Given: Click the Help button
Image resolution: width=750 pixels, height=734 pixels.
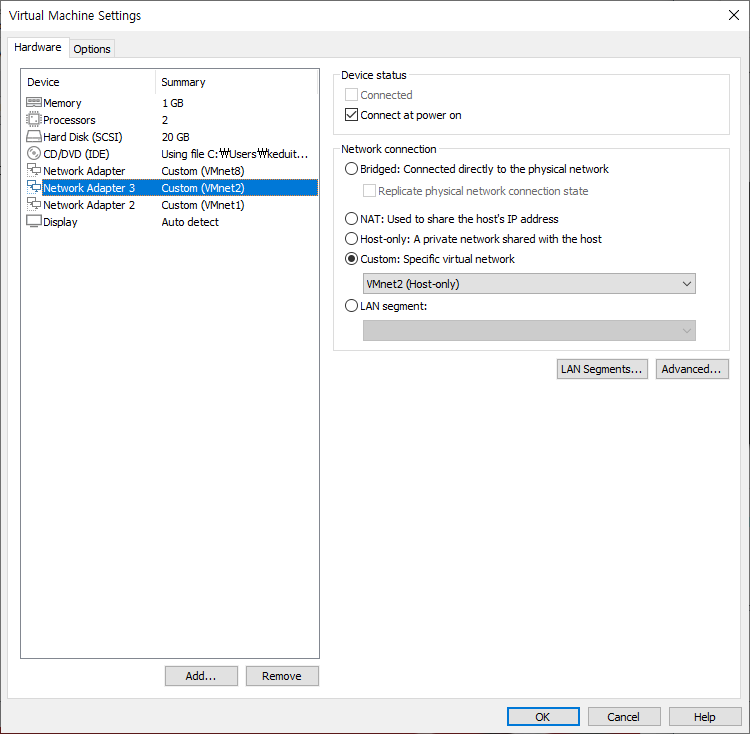Looking at the screenshot, I should point(705,717).
